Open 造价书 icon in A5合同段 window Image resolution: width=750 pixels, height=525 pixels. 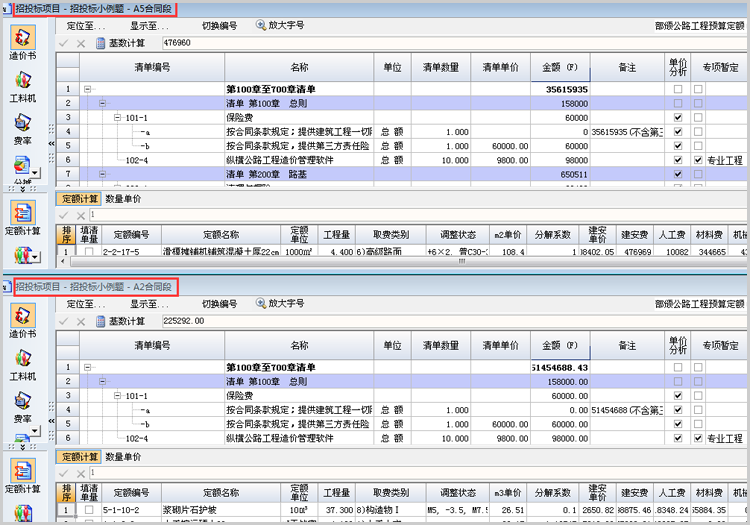(23, 38)
